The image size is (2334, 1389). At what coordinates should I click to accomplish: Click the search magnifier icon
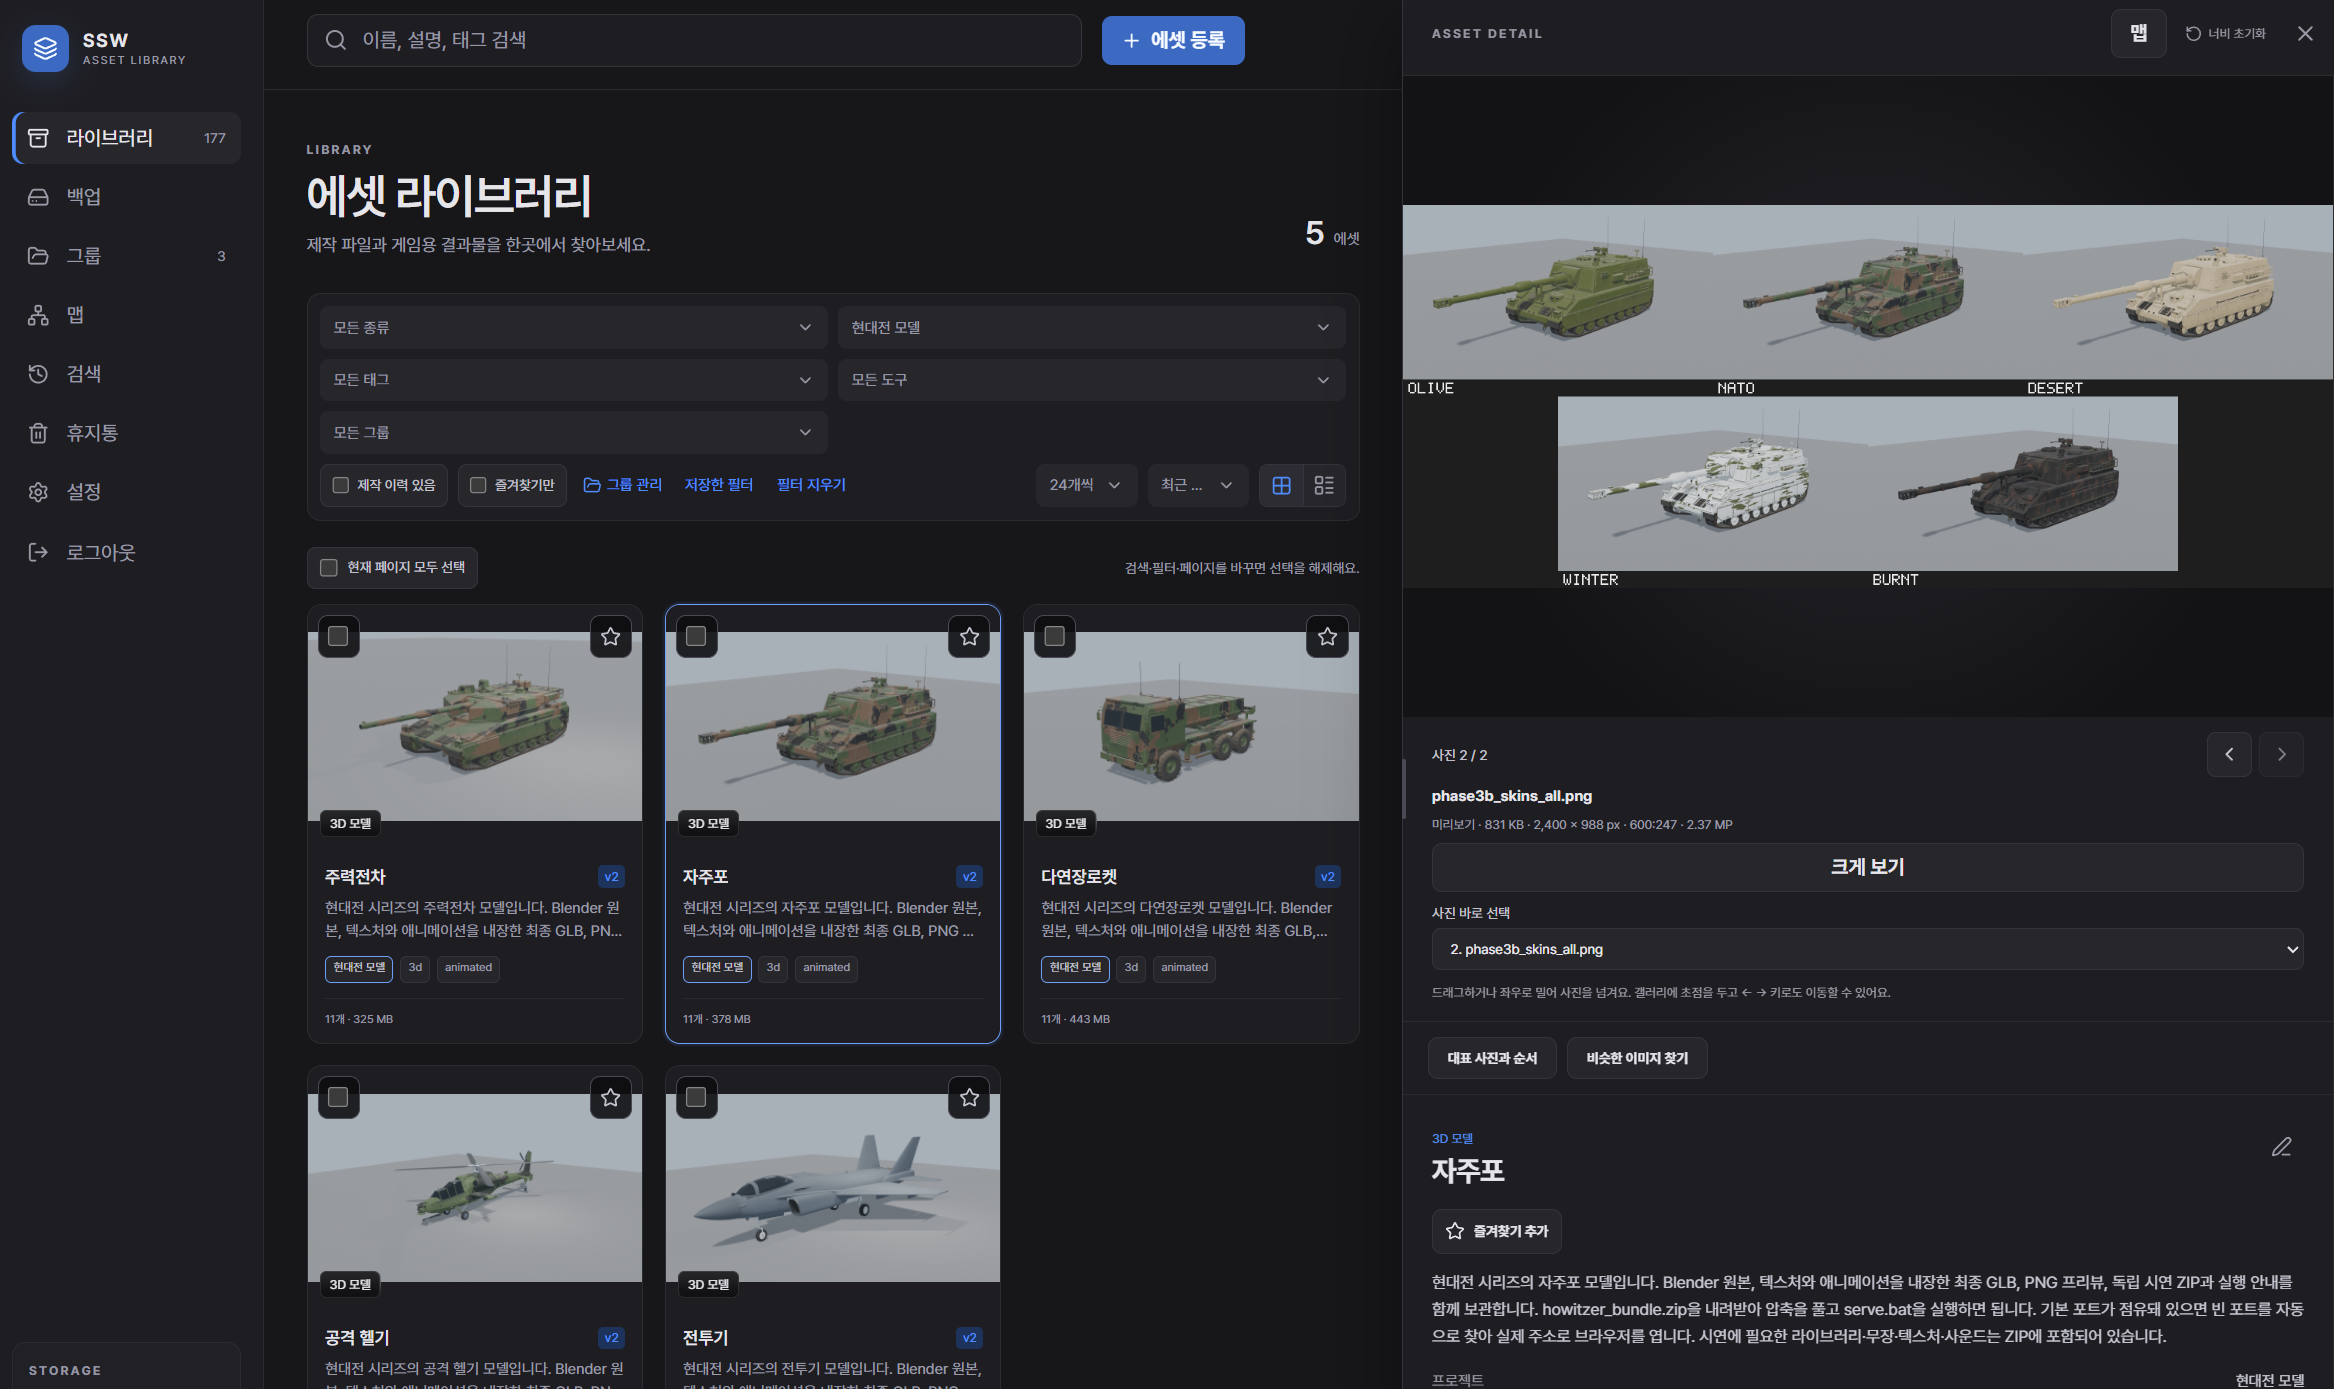[x=336, y=40]
